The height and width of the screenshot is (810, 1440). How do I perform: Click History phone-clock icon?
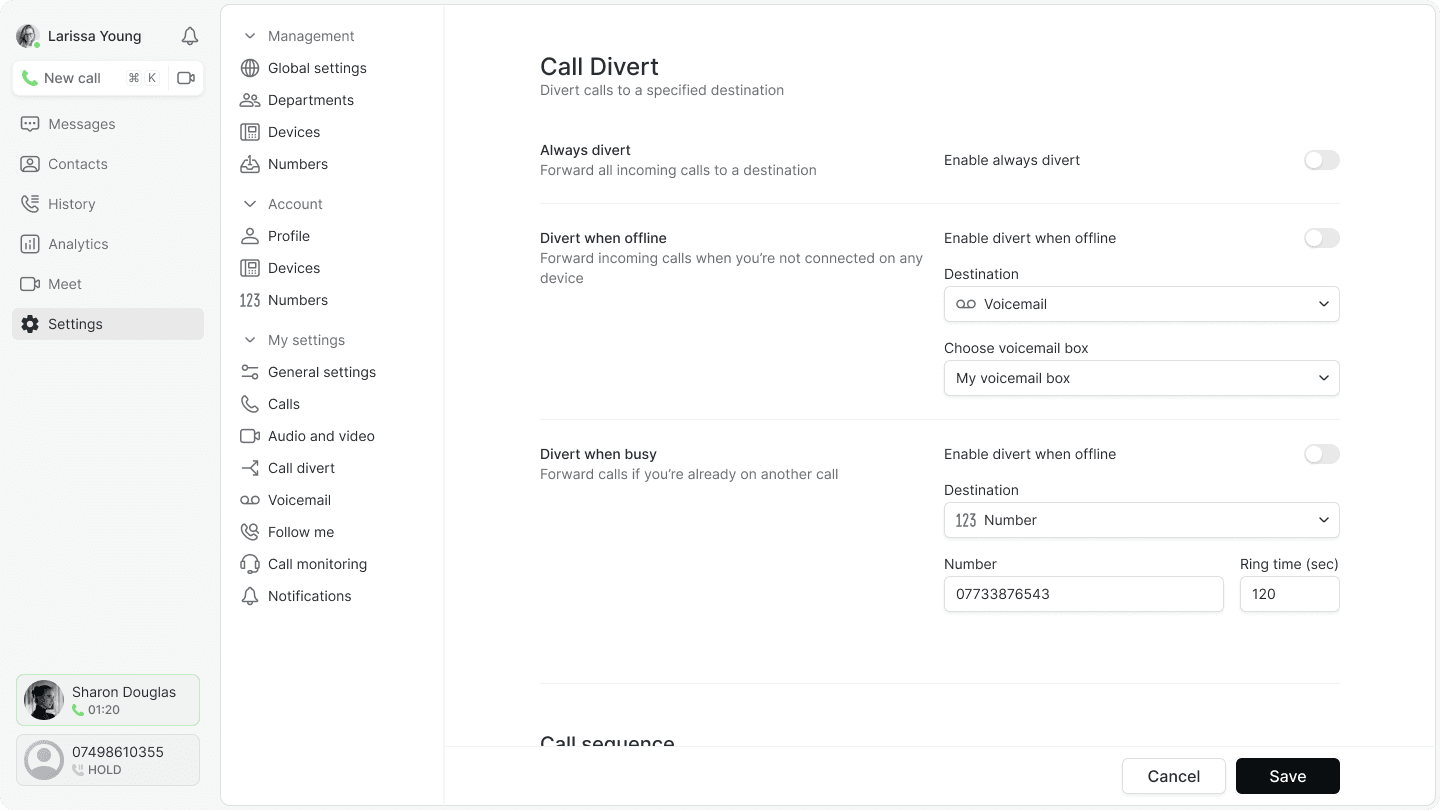pos(30,204)
